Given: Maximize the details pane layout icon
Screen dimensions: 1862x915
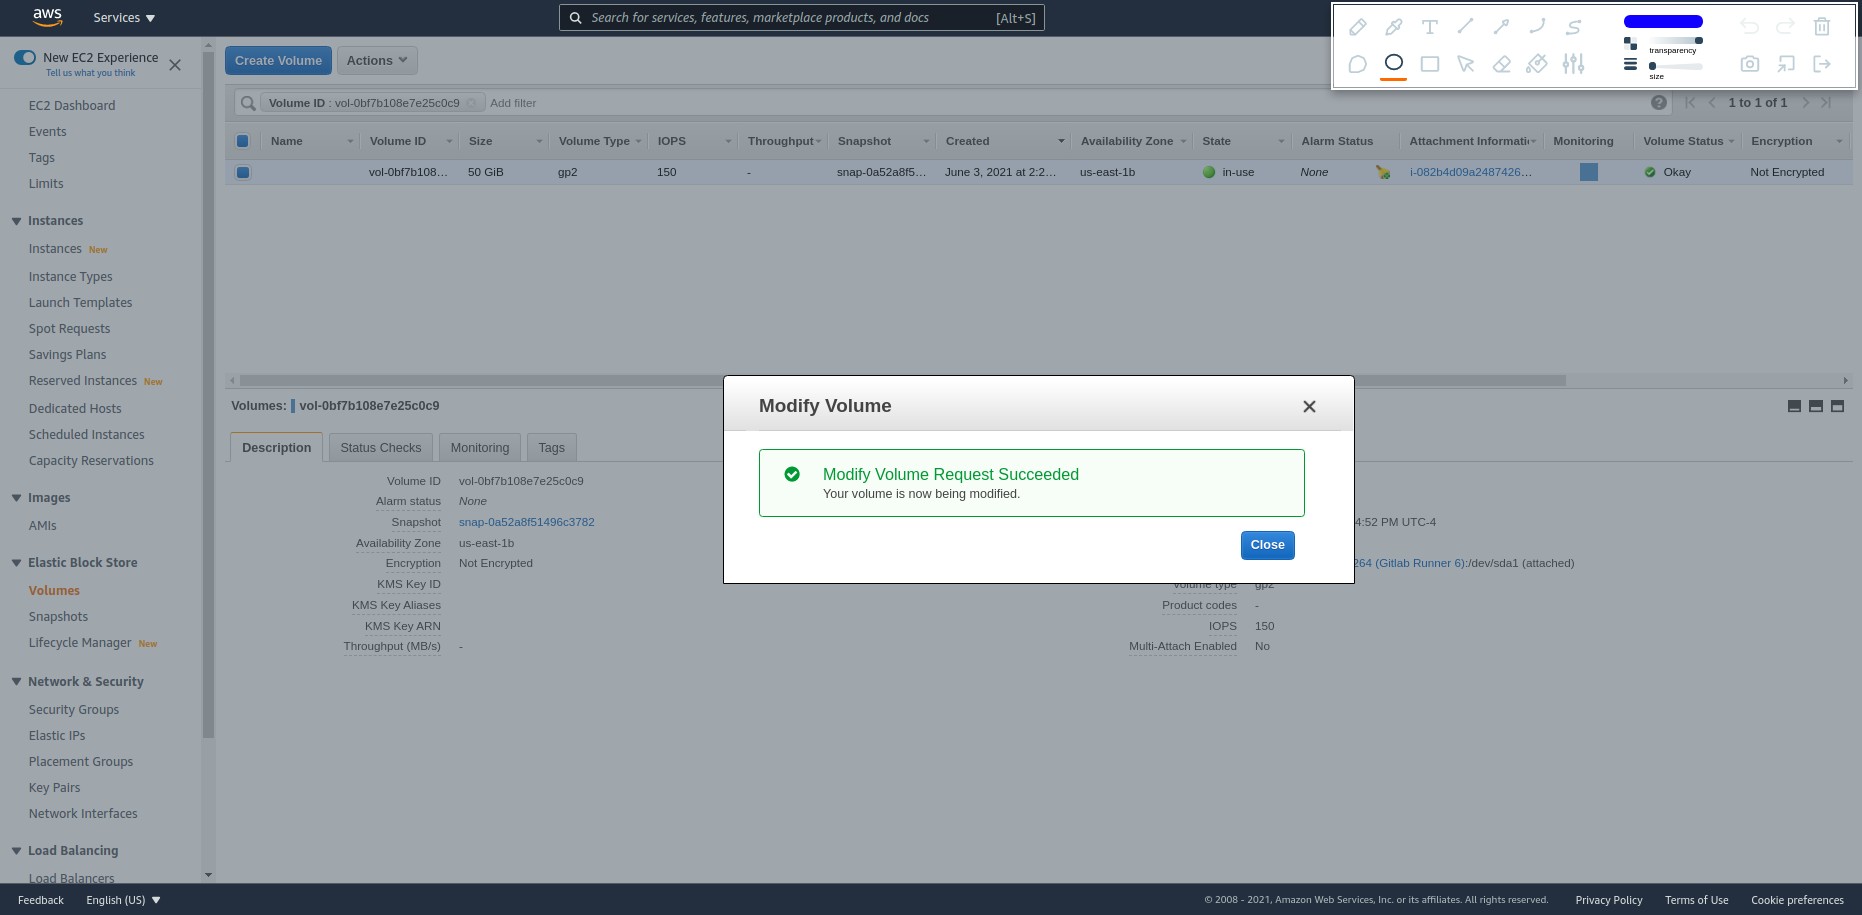Looking at the screenshot, I should point(1837,406).
